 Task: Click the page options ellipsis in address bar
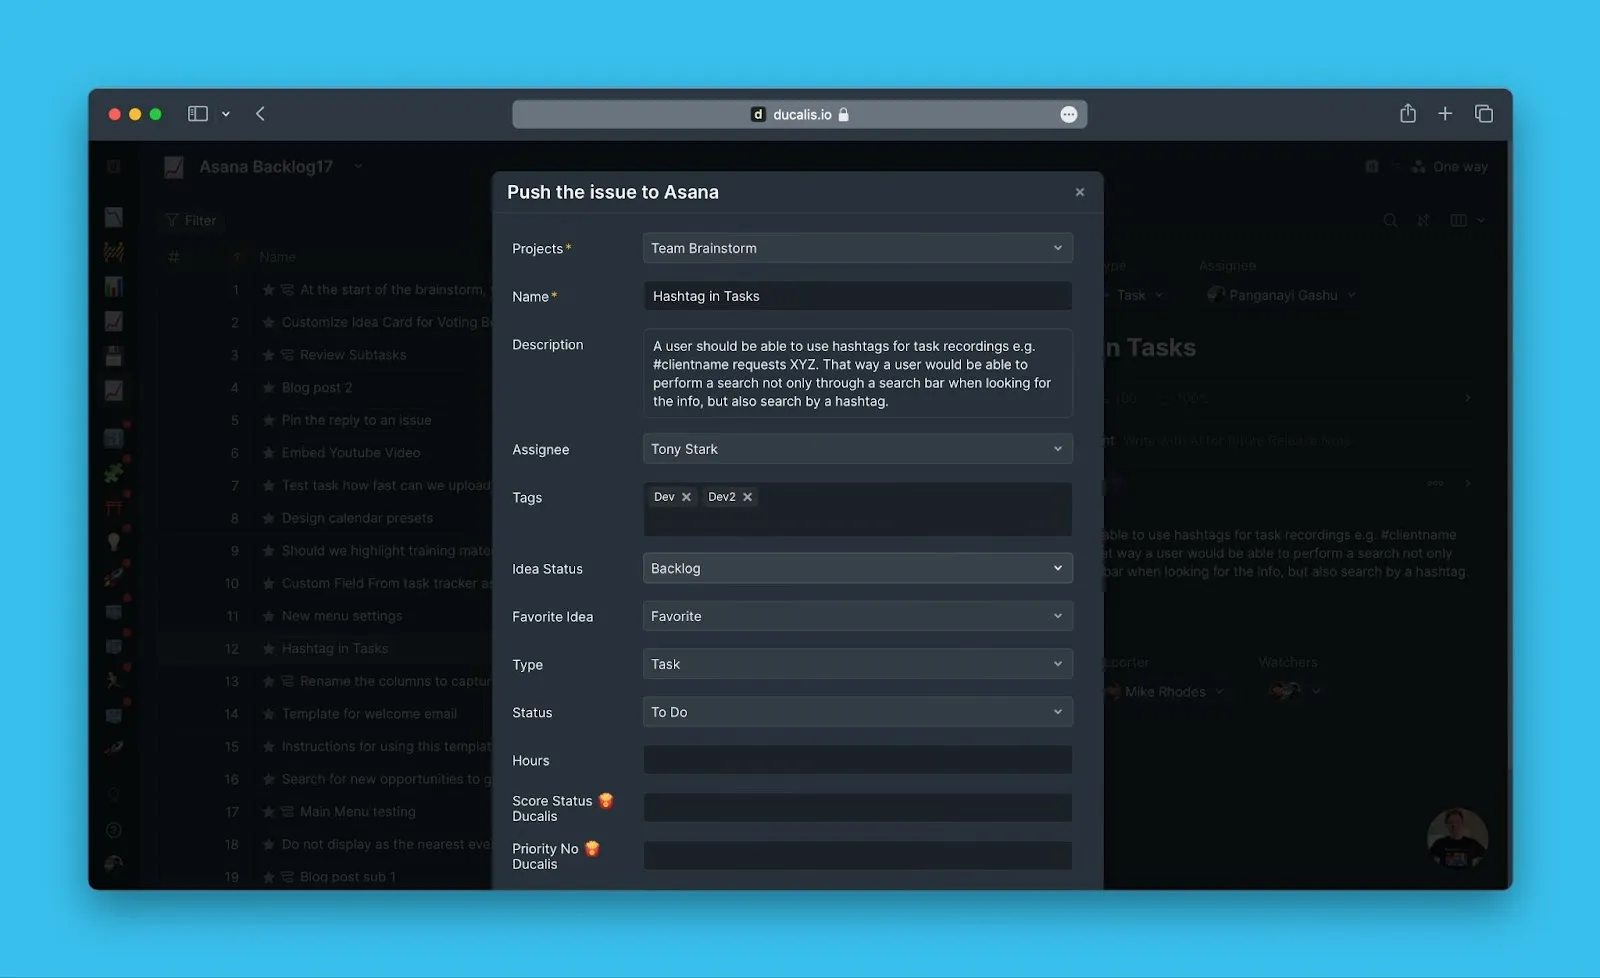click(x=1068, y=115)
